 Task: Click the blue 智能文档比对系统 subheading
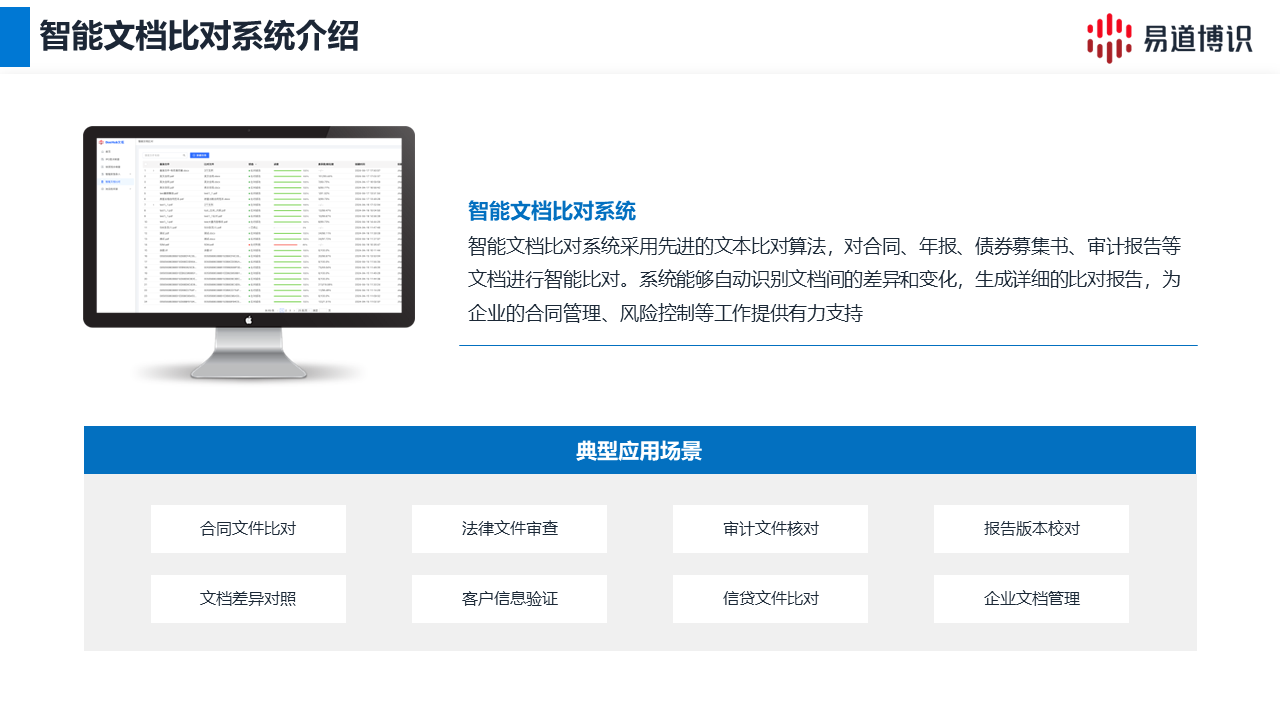(x=551, y=211)
